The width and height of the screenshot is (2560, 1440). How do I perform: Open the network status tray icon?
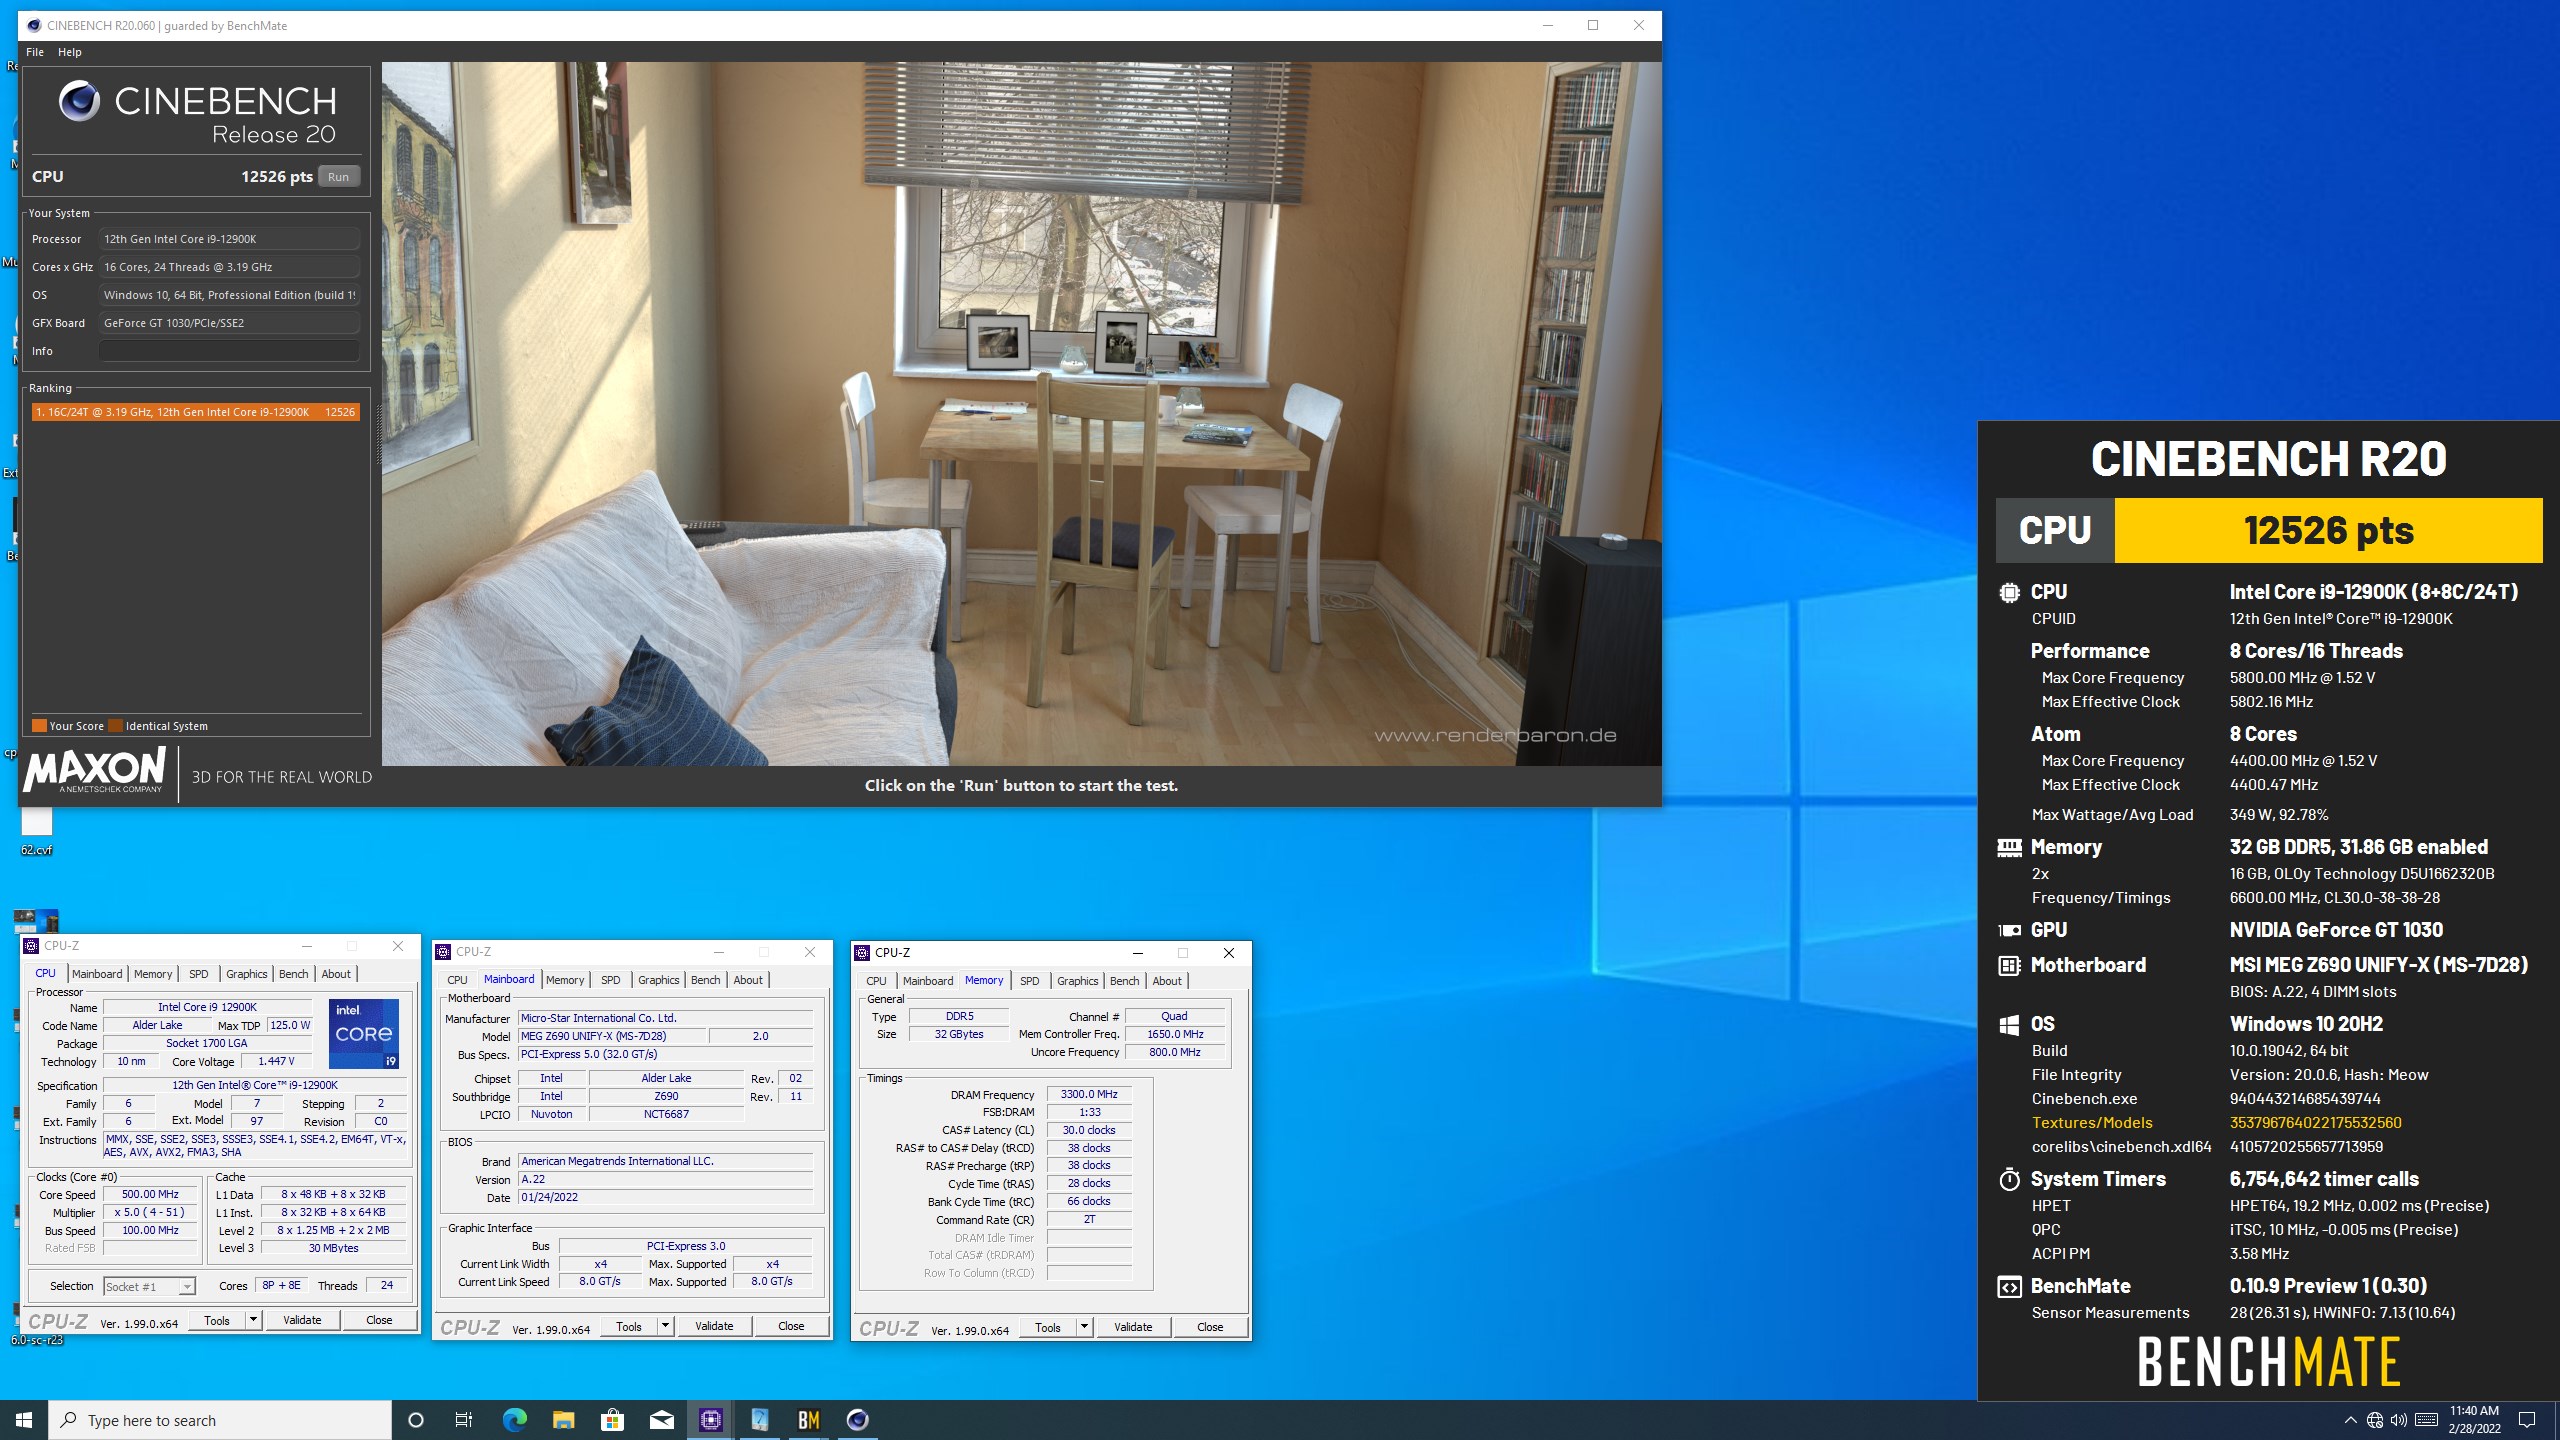[x=2374, y=1420]
